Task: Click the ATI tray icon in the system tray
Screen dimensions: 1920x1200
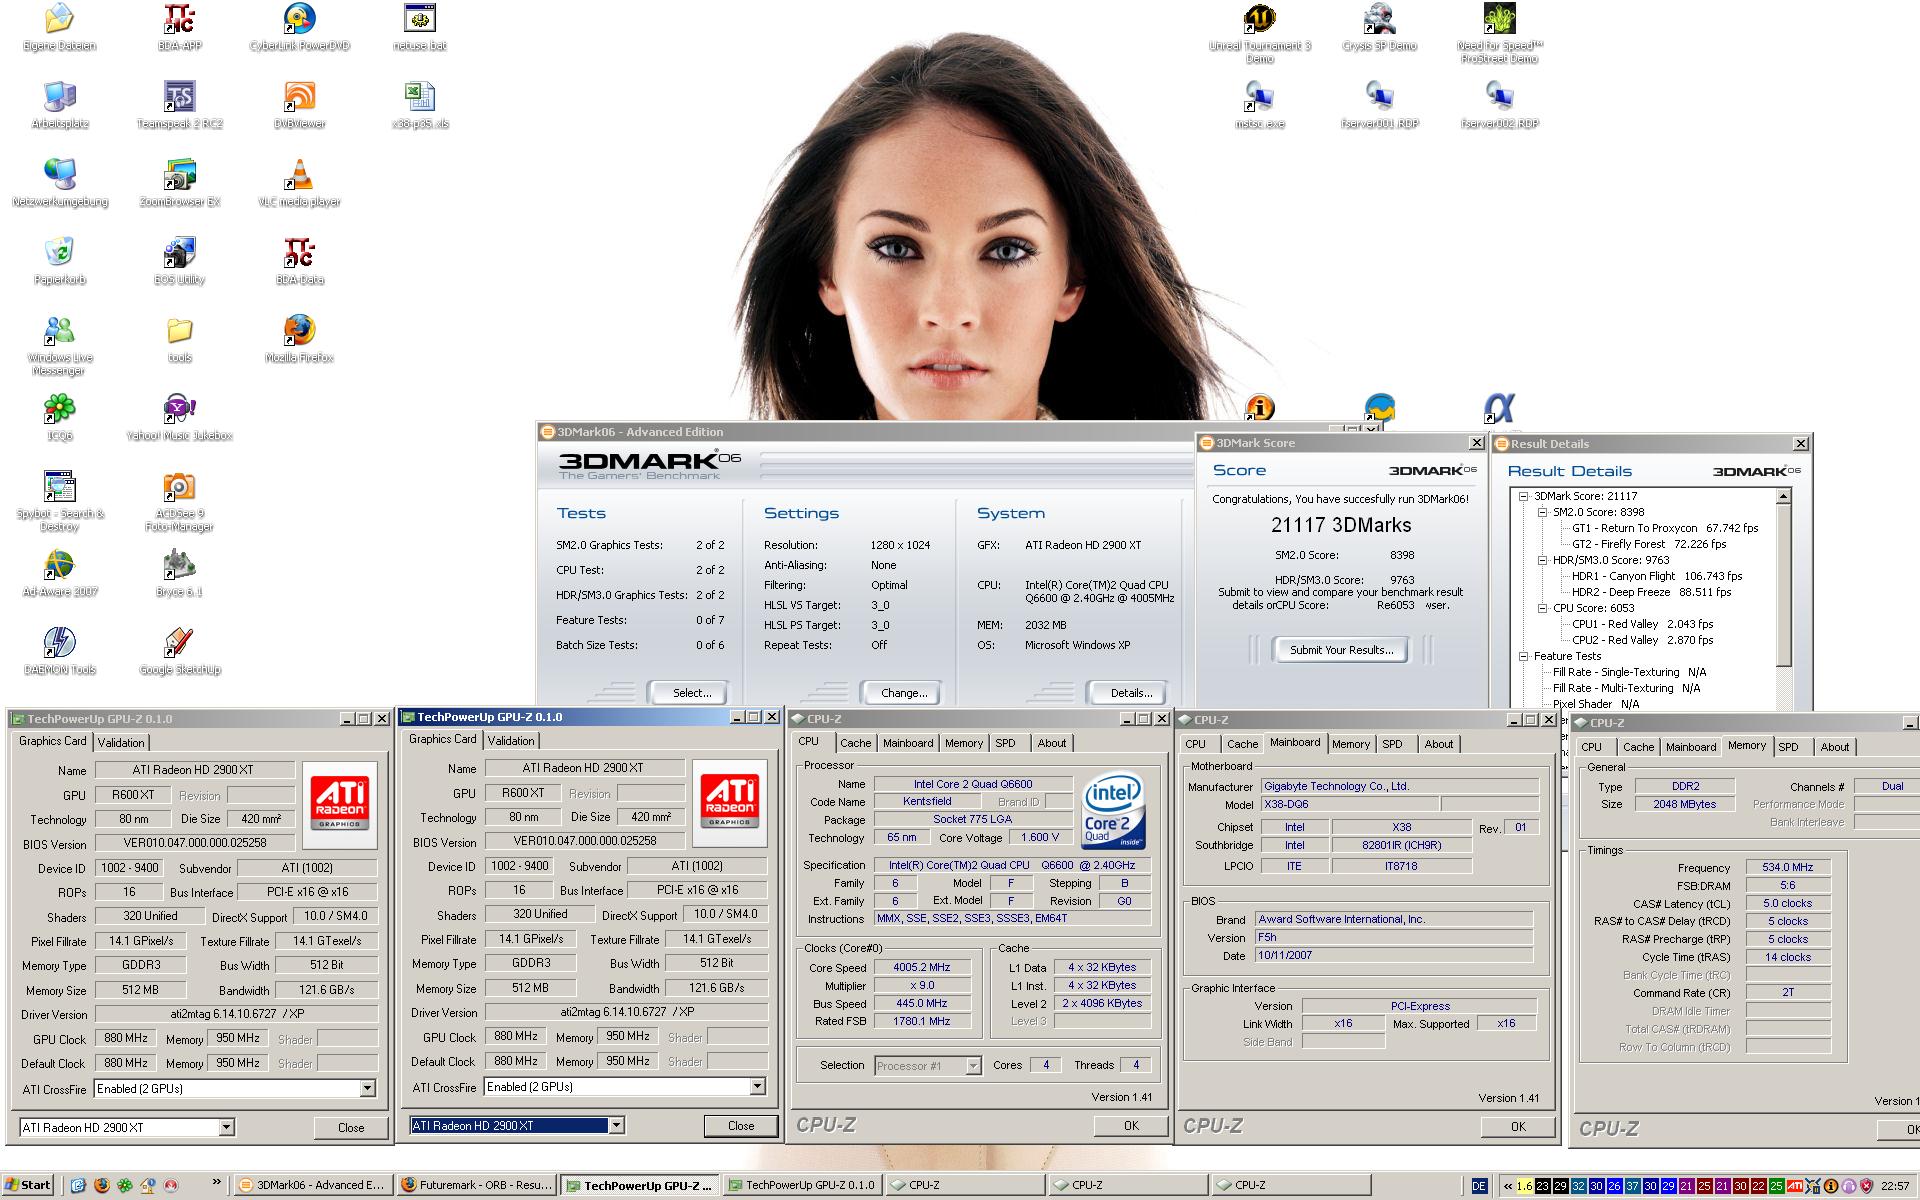Action: click(x=1795, y=1186)
